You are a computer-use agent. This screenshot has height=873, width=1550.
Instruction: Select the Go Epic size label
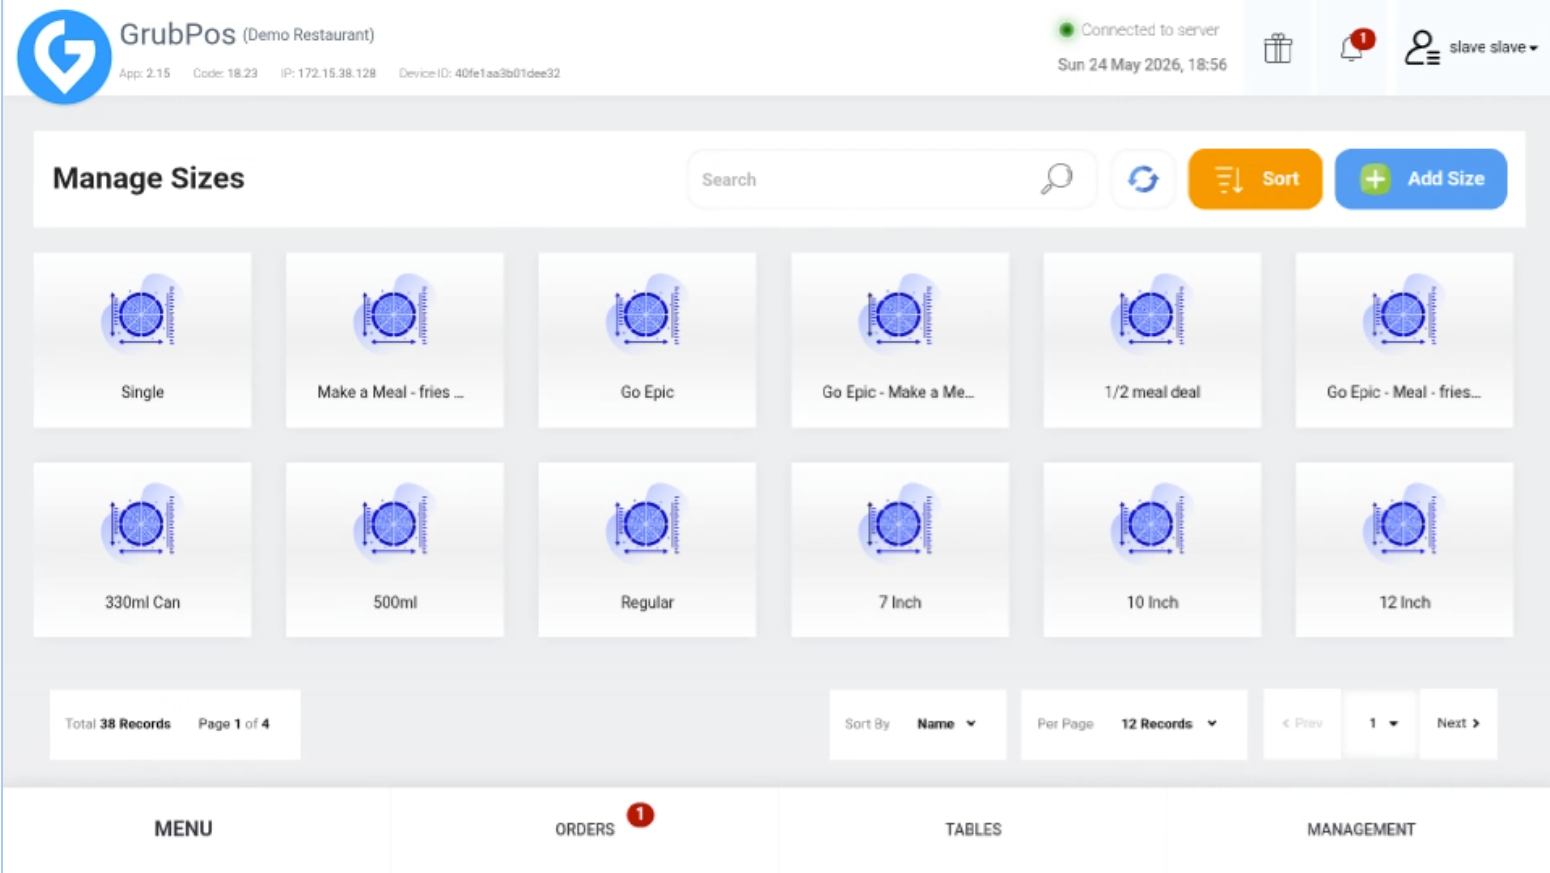[647, 392]
